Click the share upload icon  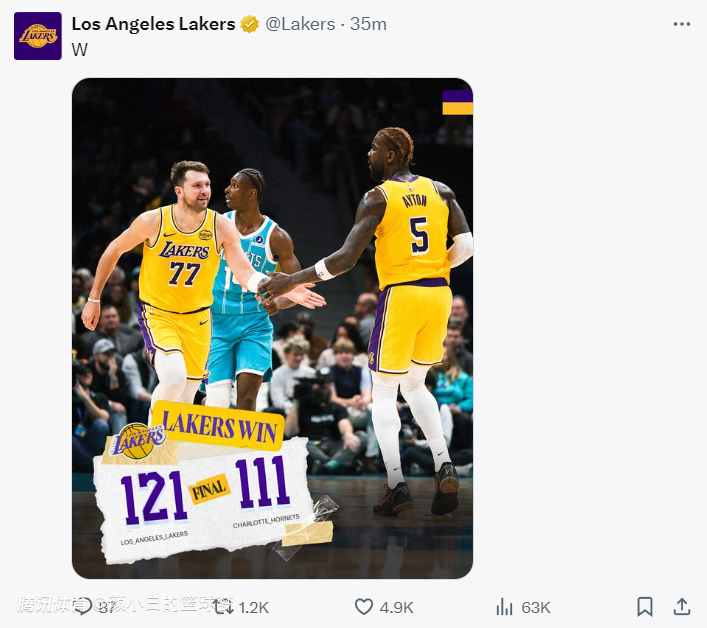(x=682, y=607)
